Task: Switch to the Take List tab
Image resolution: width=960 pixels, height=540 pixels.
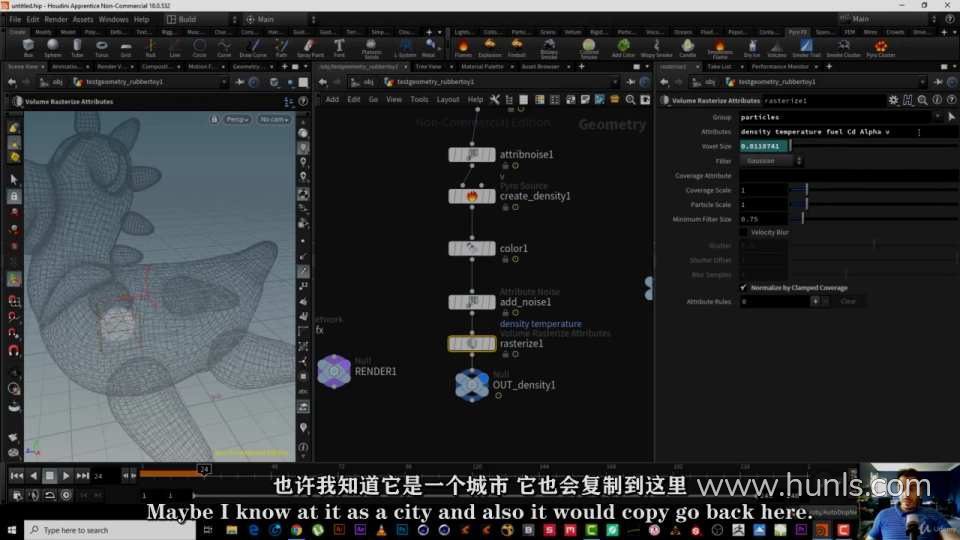Action: pos(719,66)
